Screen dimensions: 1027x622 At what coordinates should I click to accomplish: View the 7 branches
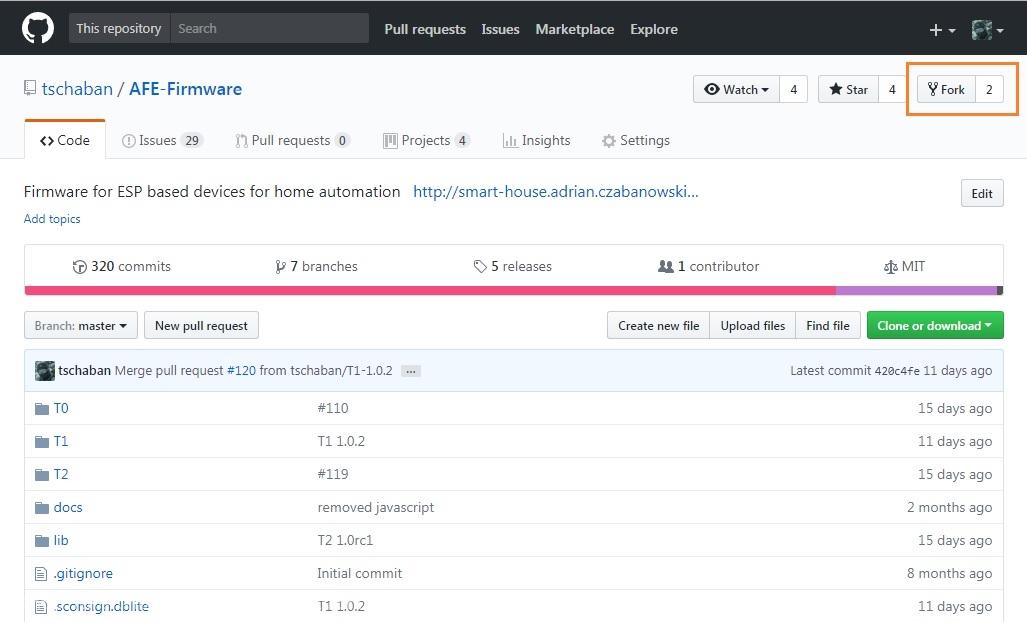click(316, 266)
